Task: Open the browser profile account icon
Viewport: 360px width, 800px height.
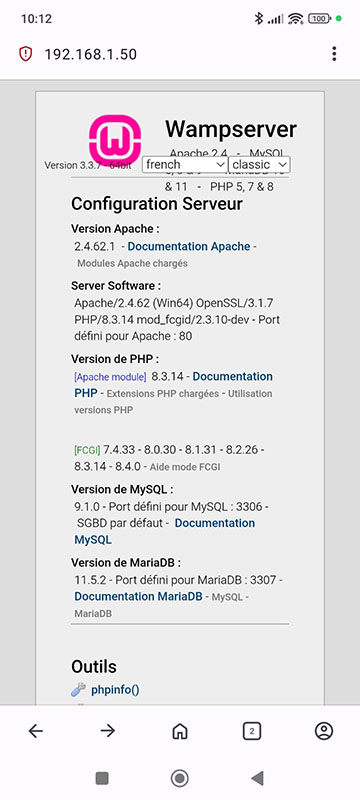Action: point(324,731)
